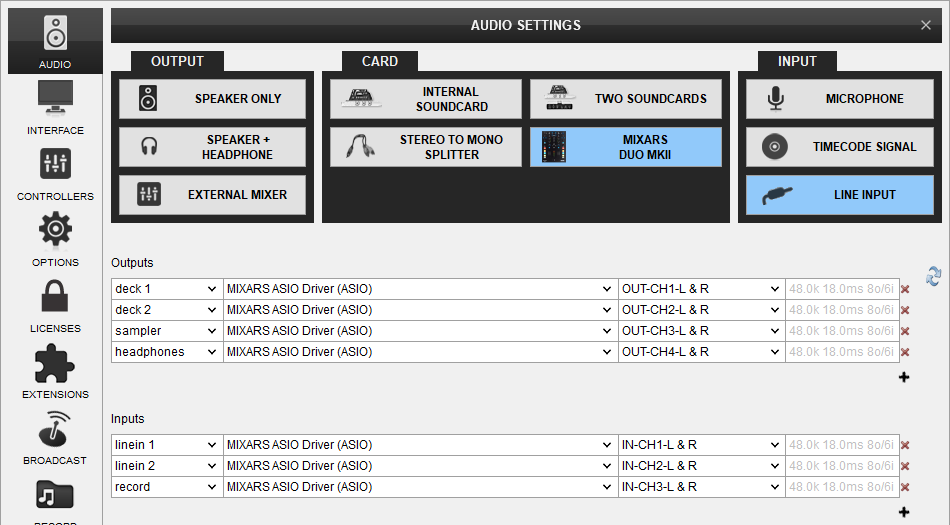This screenshot has width=950, height=525.
Task: Go to Options gear section
Action: tap(55, 239)
